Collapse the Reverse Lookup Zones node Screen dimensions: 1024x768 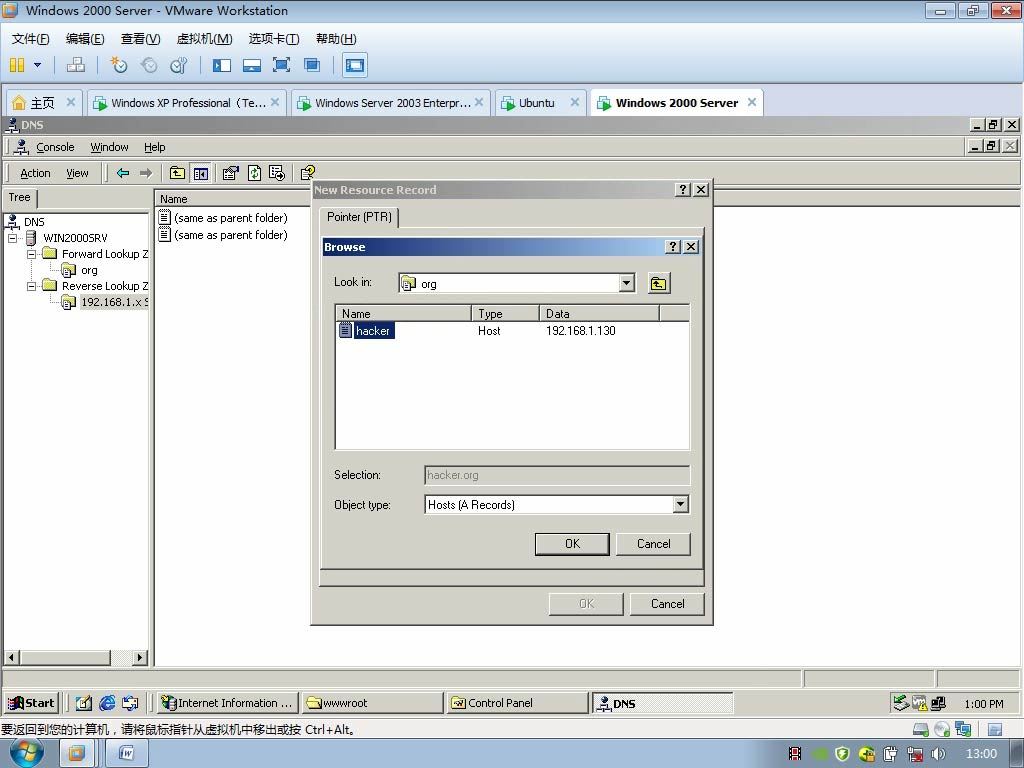31,286
